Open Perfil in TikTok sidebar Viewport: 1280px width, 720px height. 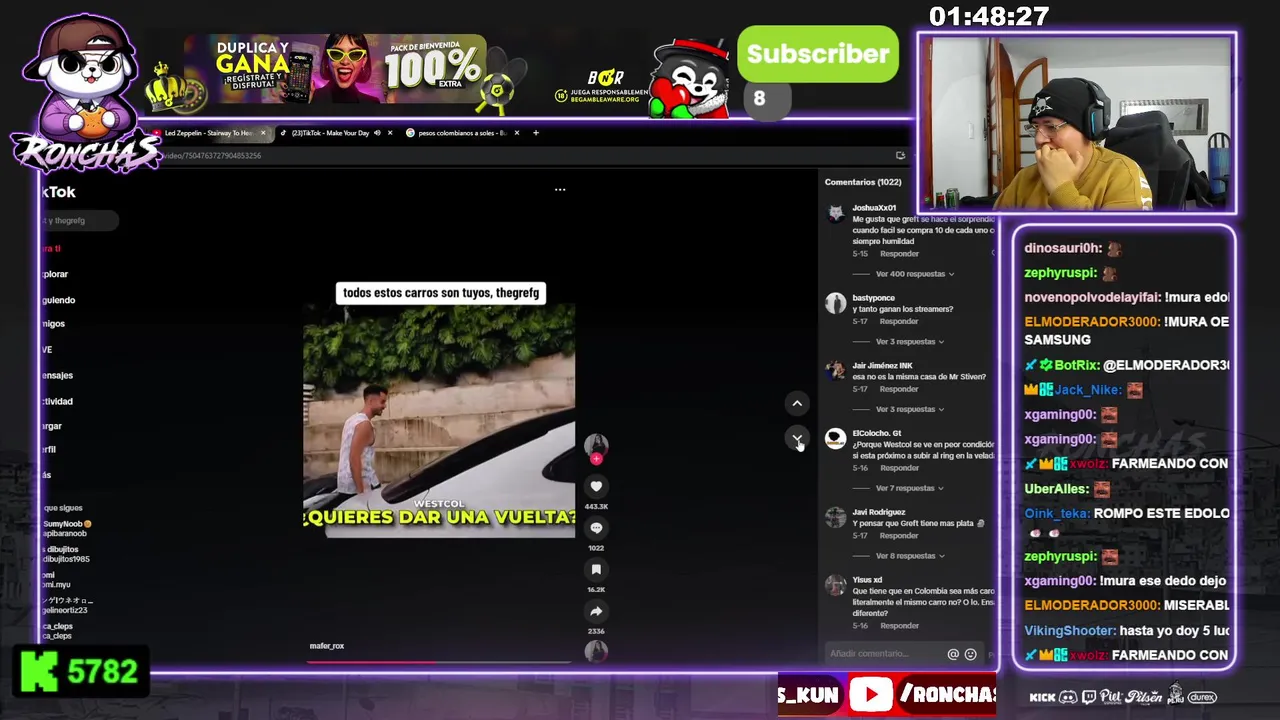[x=49, y=450]
